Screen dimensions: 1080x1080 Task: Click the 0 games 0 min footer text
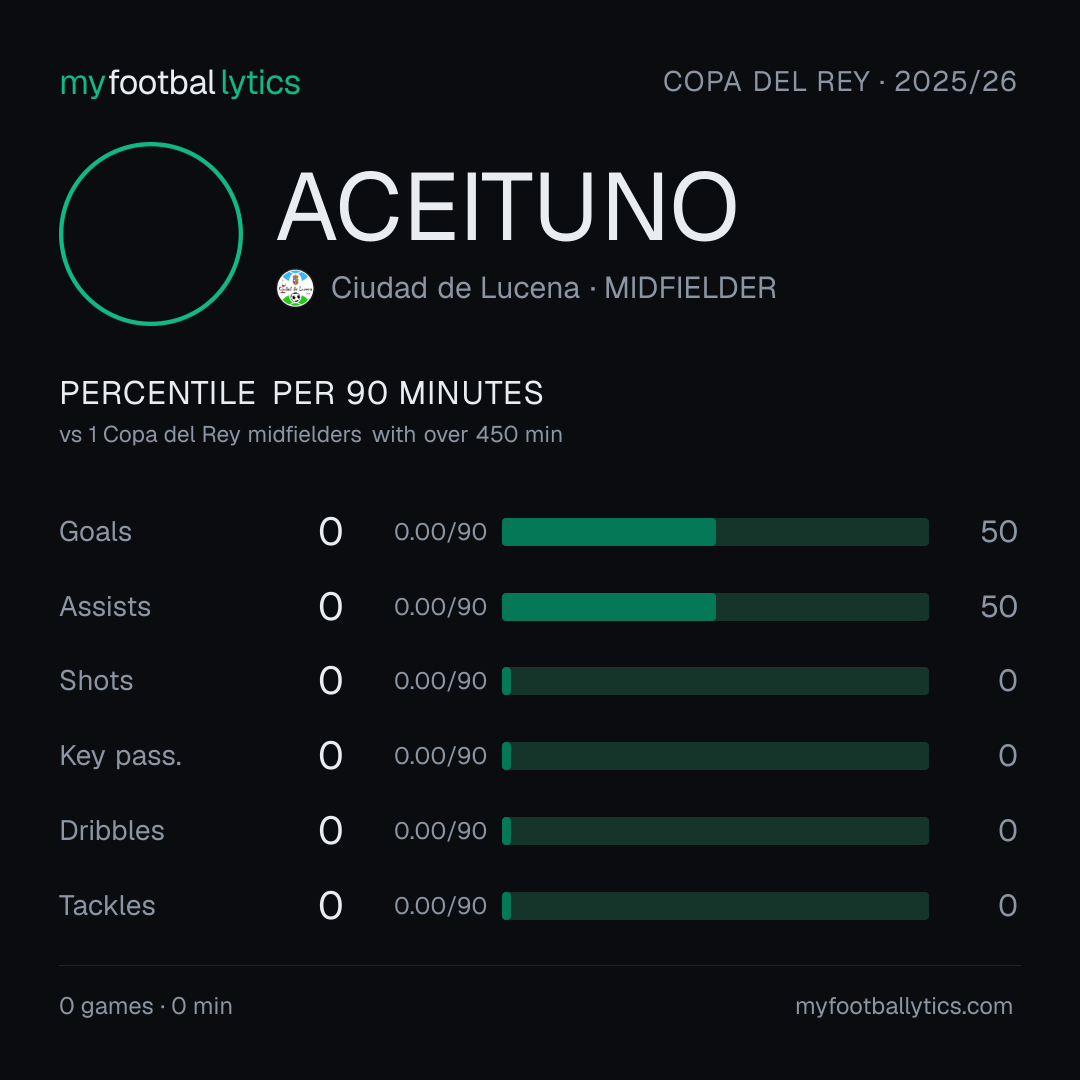pyautogui.click(x=146, y=1006)
